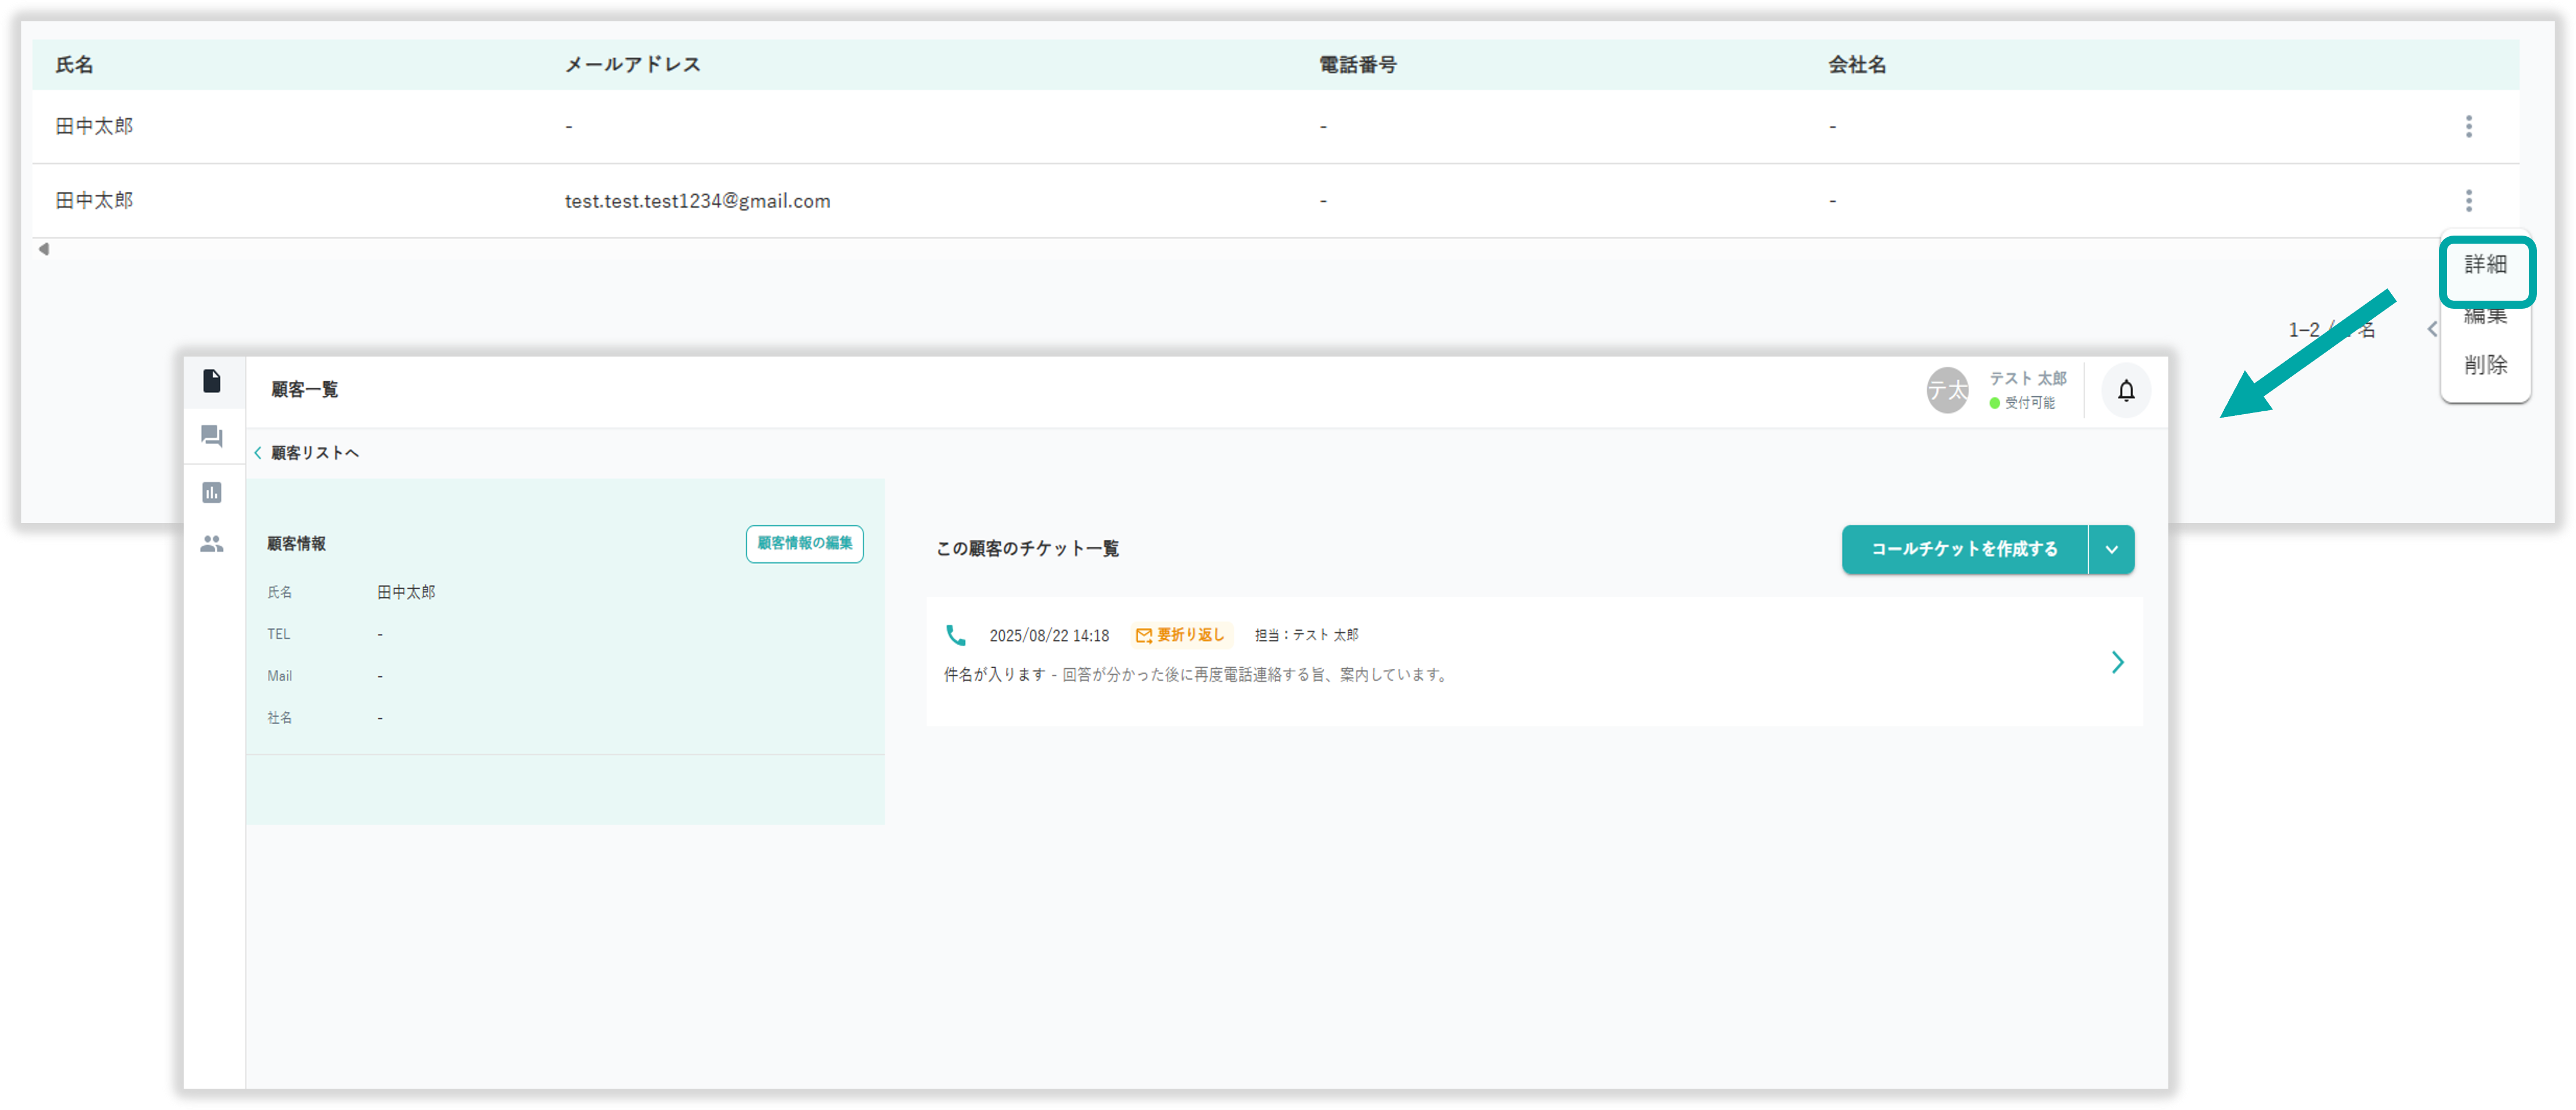2576x1110 pixels.
Task: Expand the dropdown arrow beside コールチケットを作成する
Action: click(2111, 549)
